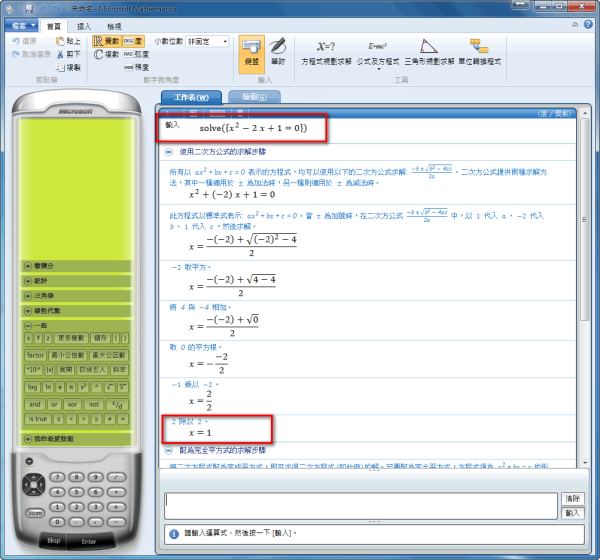600x560 pixels.
Task: Click the π key on the calculator pad
Action: [71, 387]
